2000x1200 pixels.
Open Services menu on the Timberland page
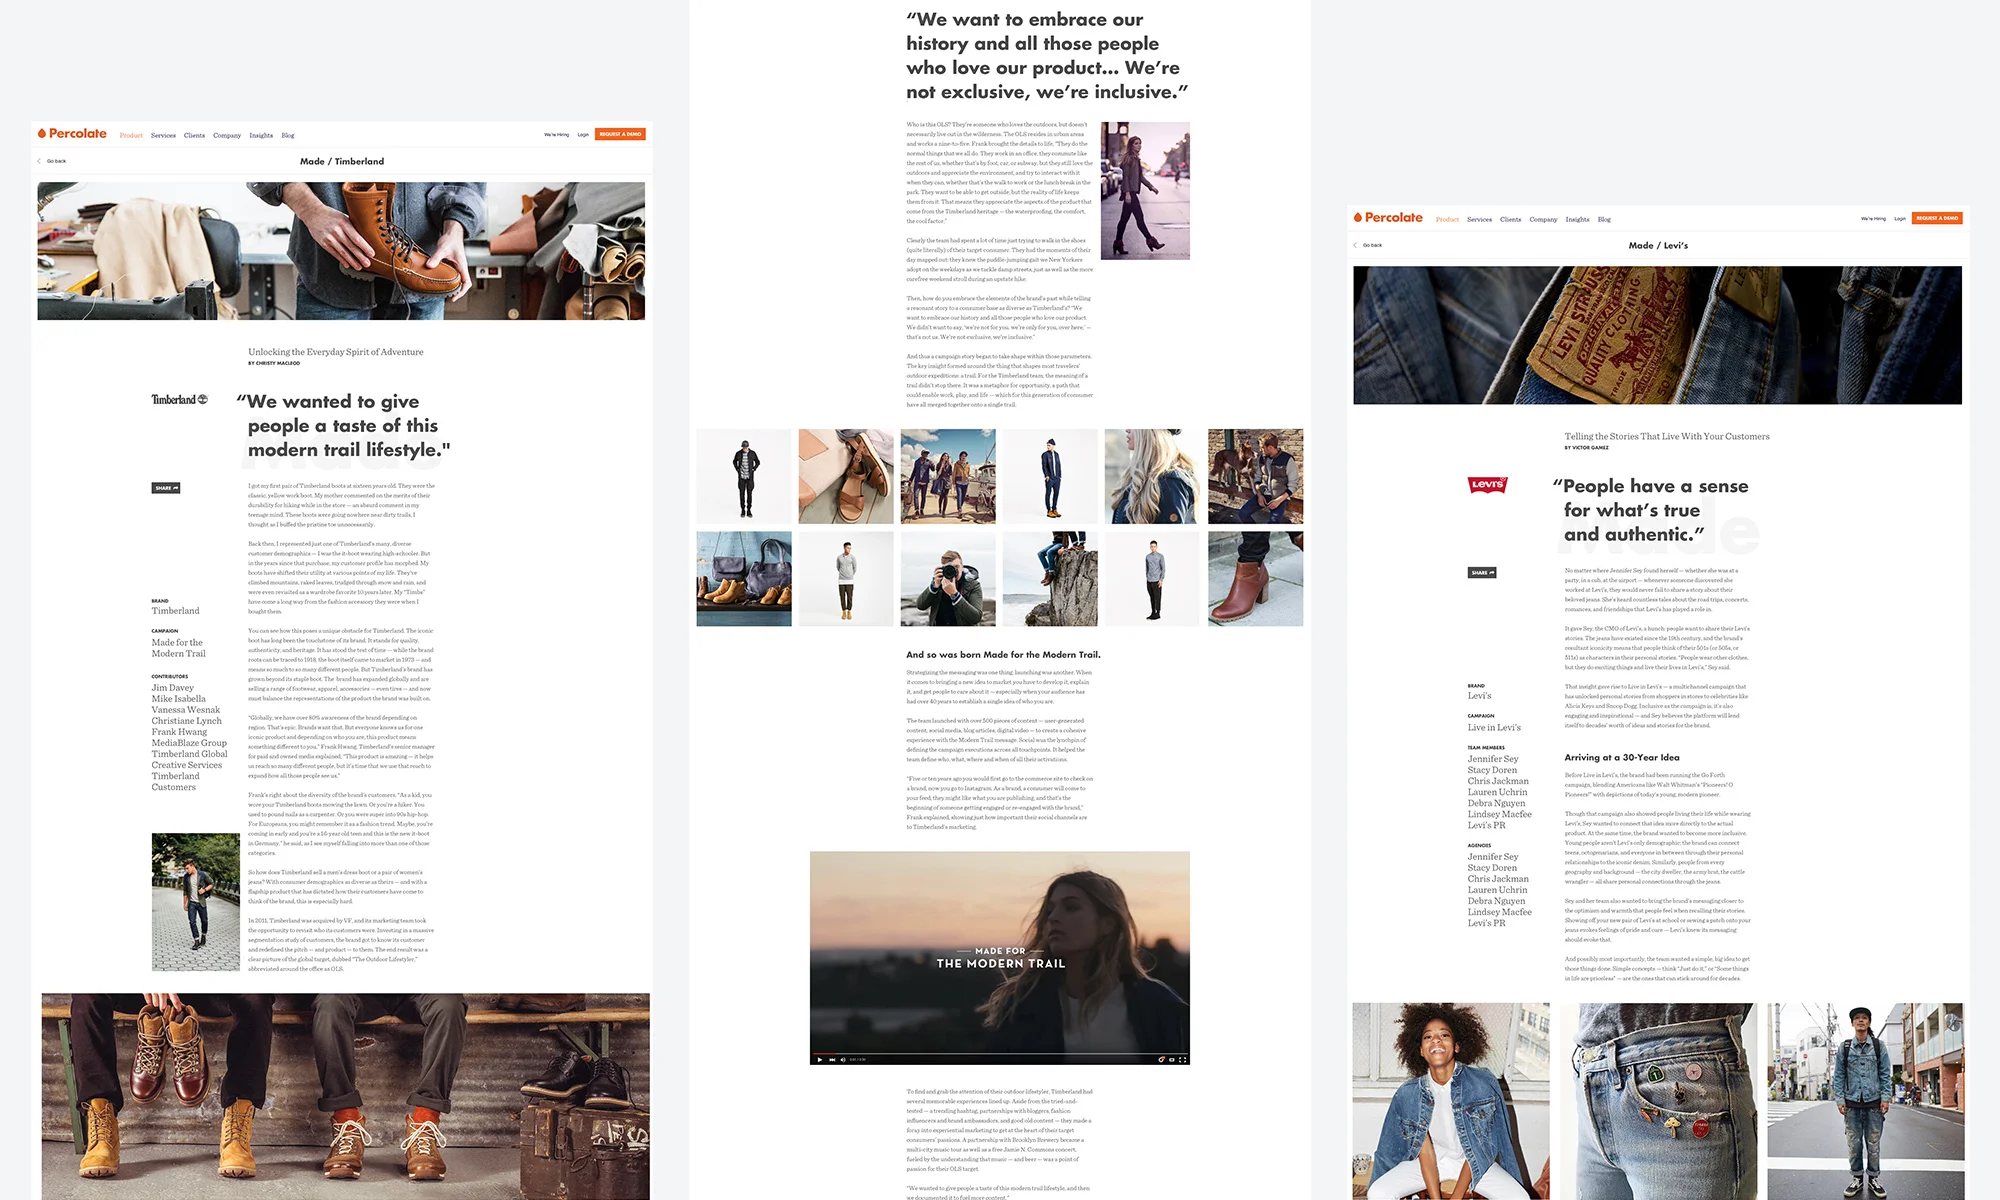click(x=163, y=135)
